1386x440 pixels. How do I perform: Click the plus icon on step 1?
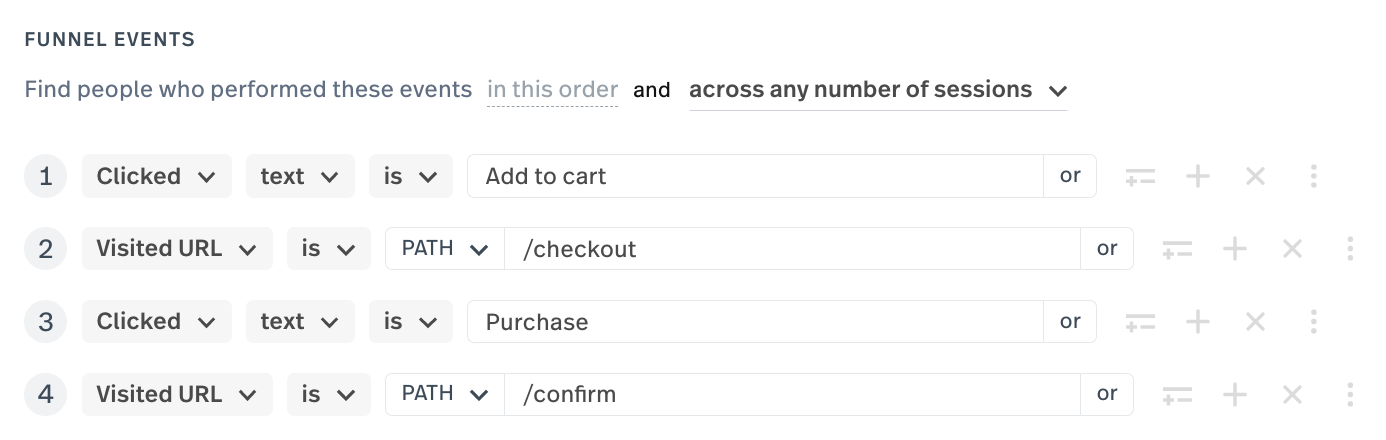pyautogui.click(x=1198, y=177)
